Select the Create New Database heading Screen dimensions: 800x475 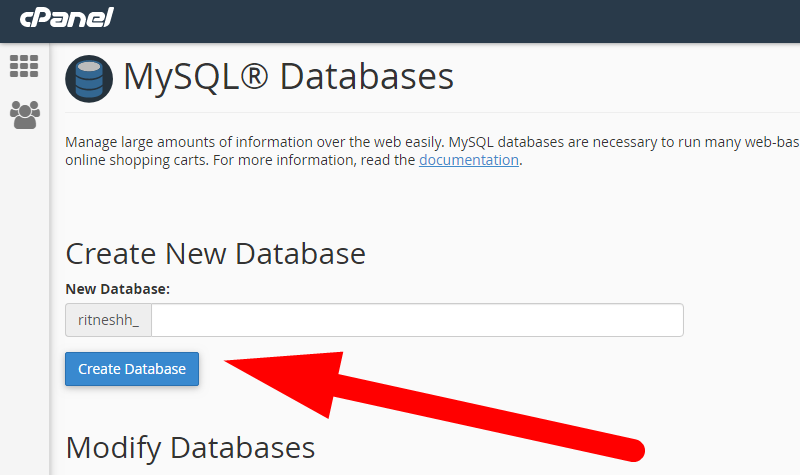point(215,253)
